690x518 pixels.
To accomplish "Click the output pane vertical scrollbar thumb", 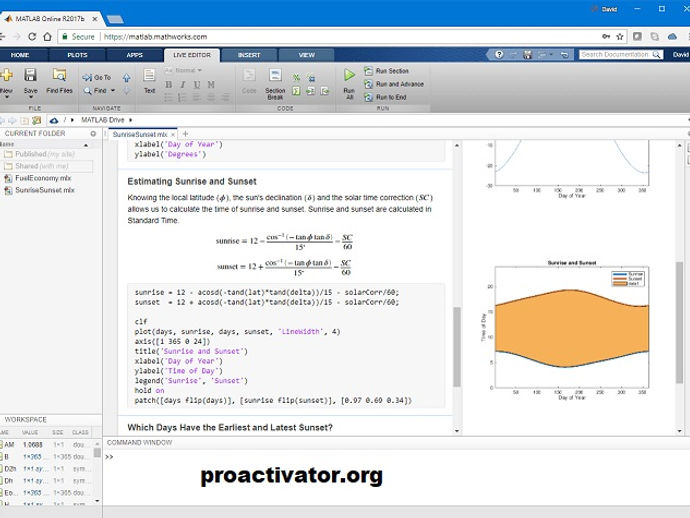I will click(680, 323).
